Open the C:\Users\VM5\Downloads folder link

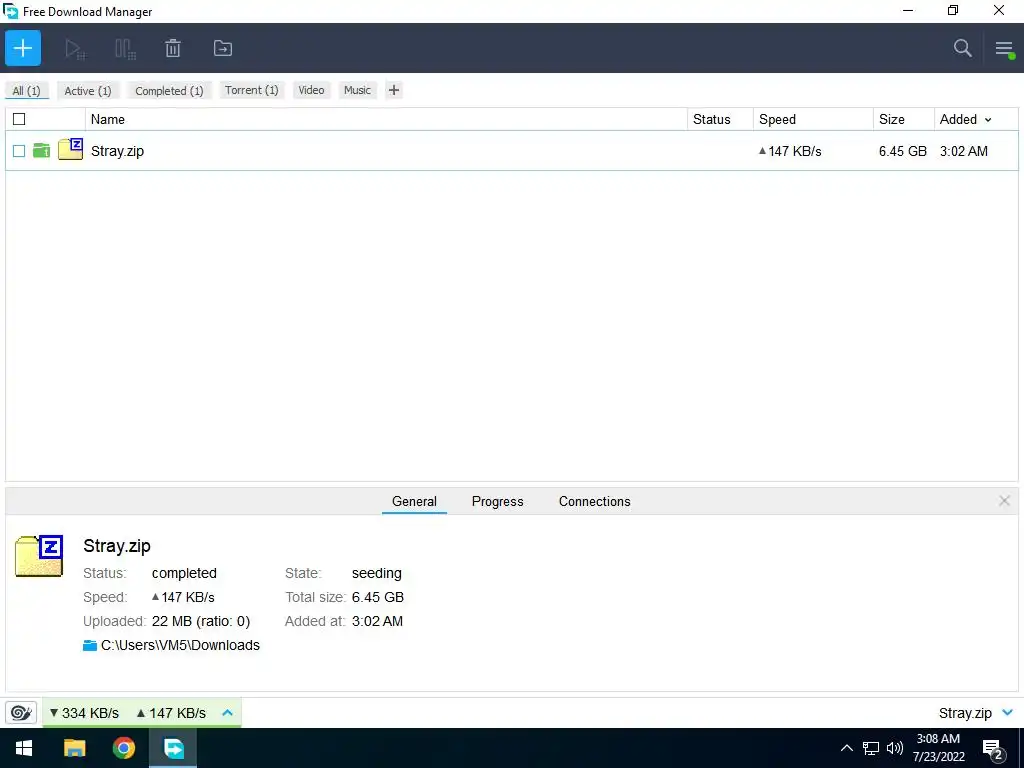pos(180,645)
